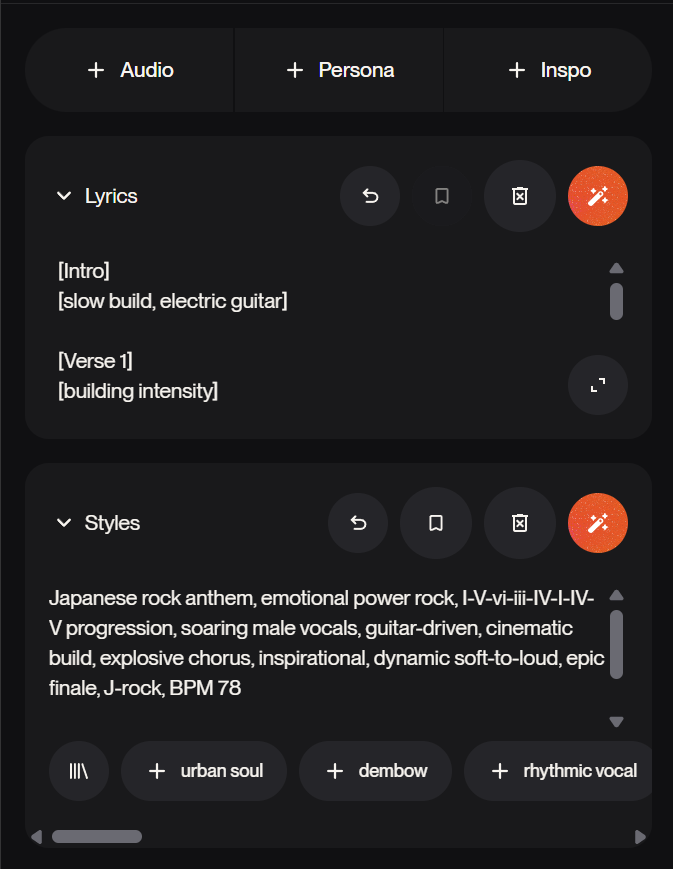Open the style library icon
The width and height of the screenshot is (673, 869).
[x=79, y=771]
